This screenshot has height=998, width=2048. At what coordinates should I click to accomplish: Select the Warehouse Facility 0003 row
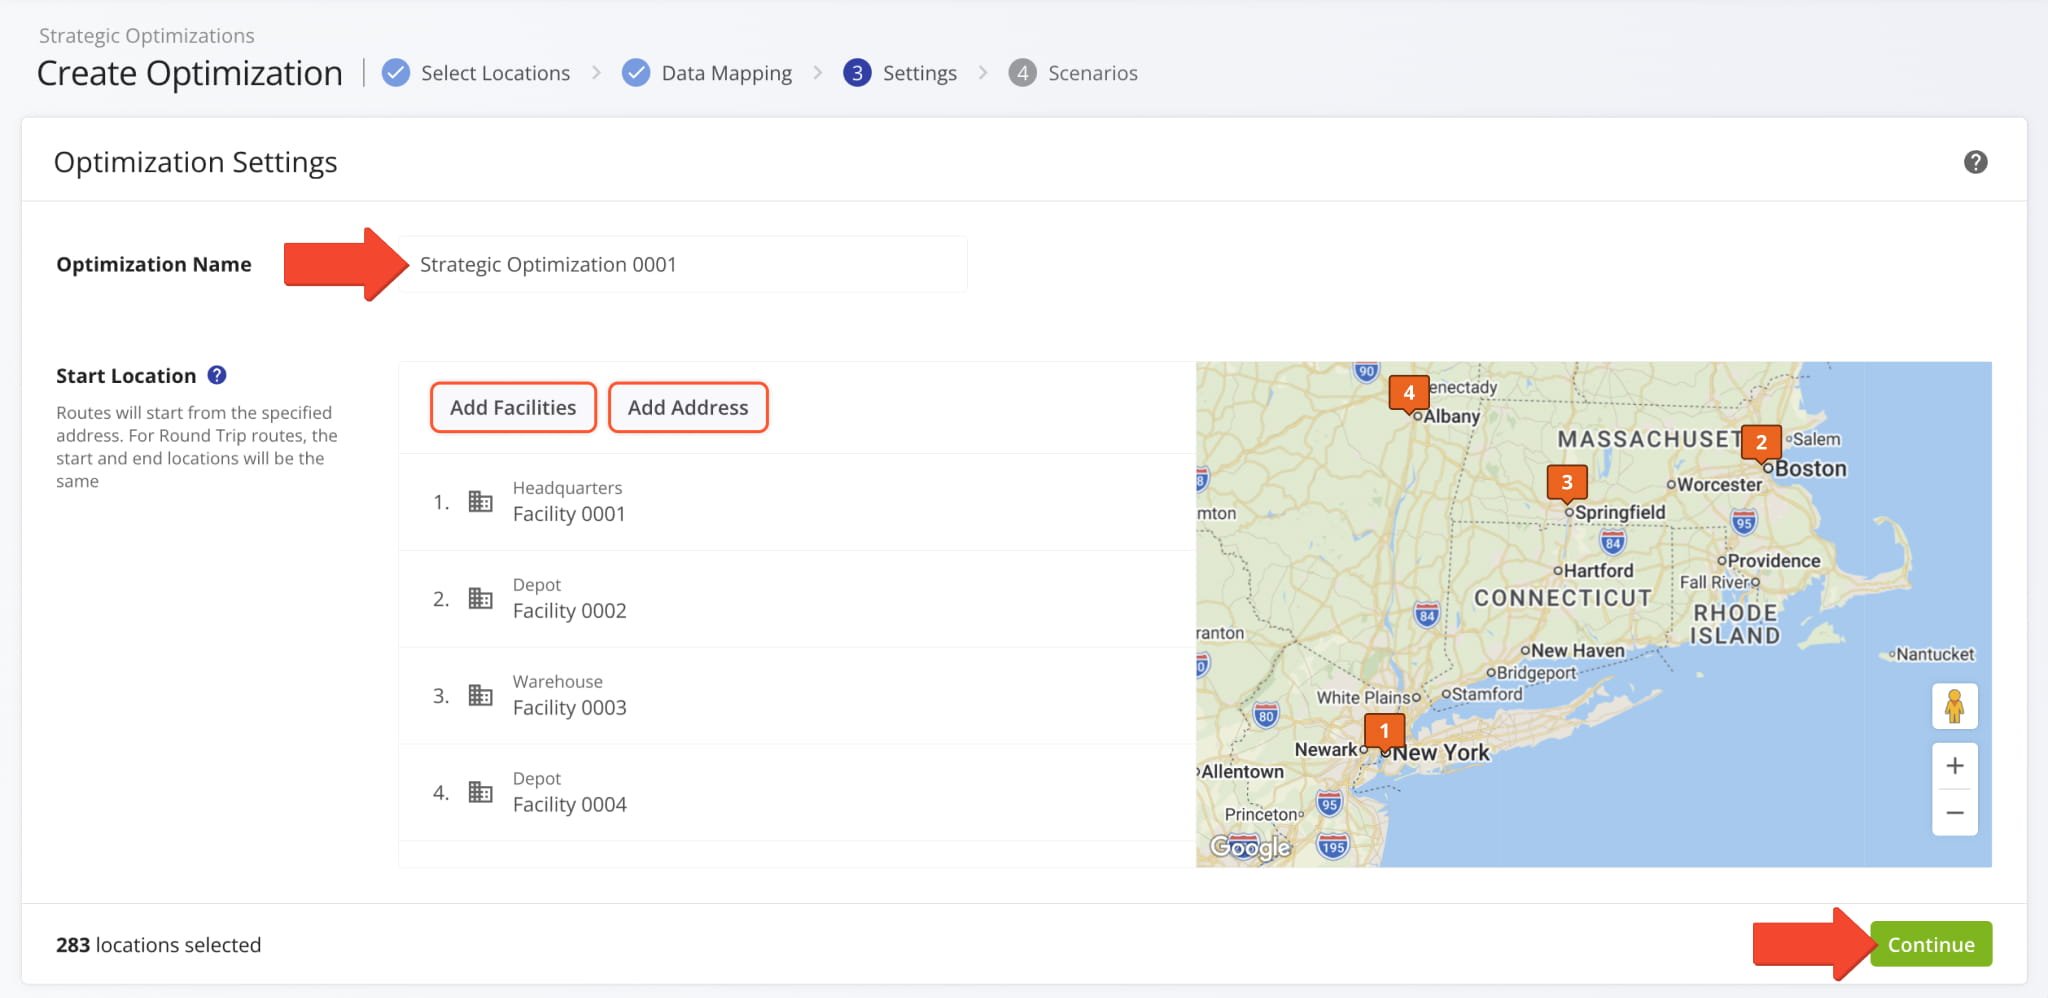(x=796, y=695)
